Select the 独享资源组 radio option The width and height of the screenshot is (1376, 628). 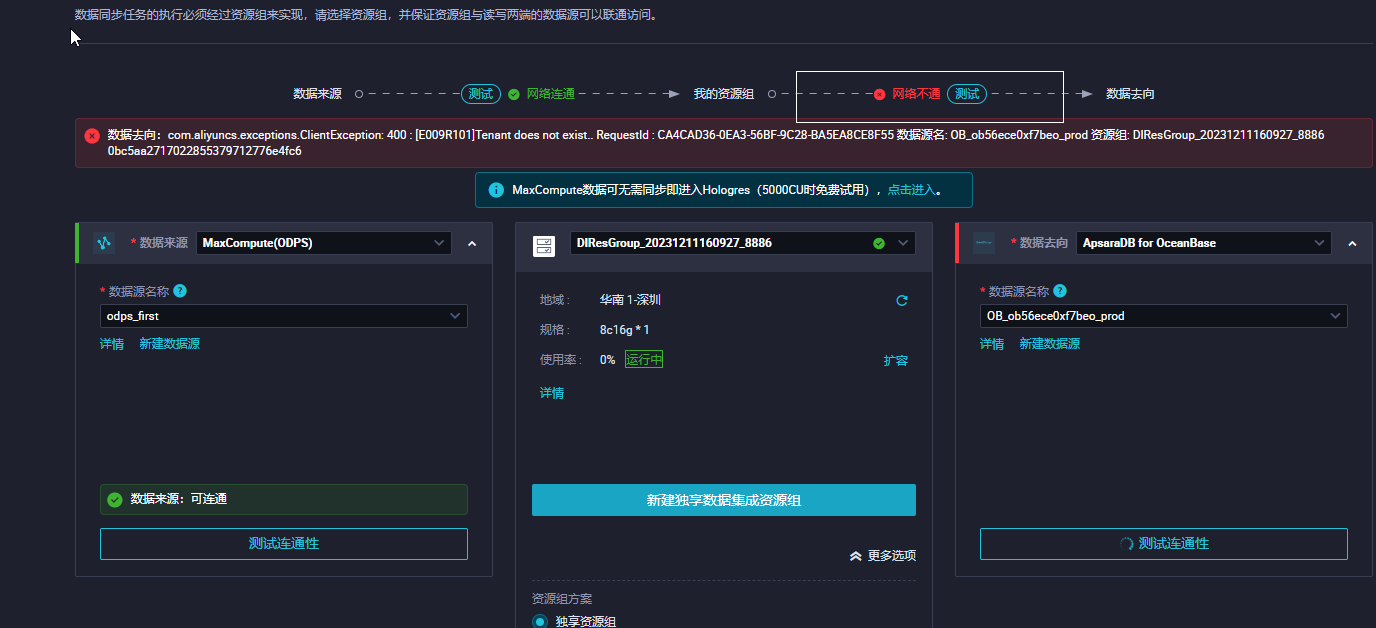[540, 621]
